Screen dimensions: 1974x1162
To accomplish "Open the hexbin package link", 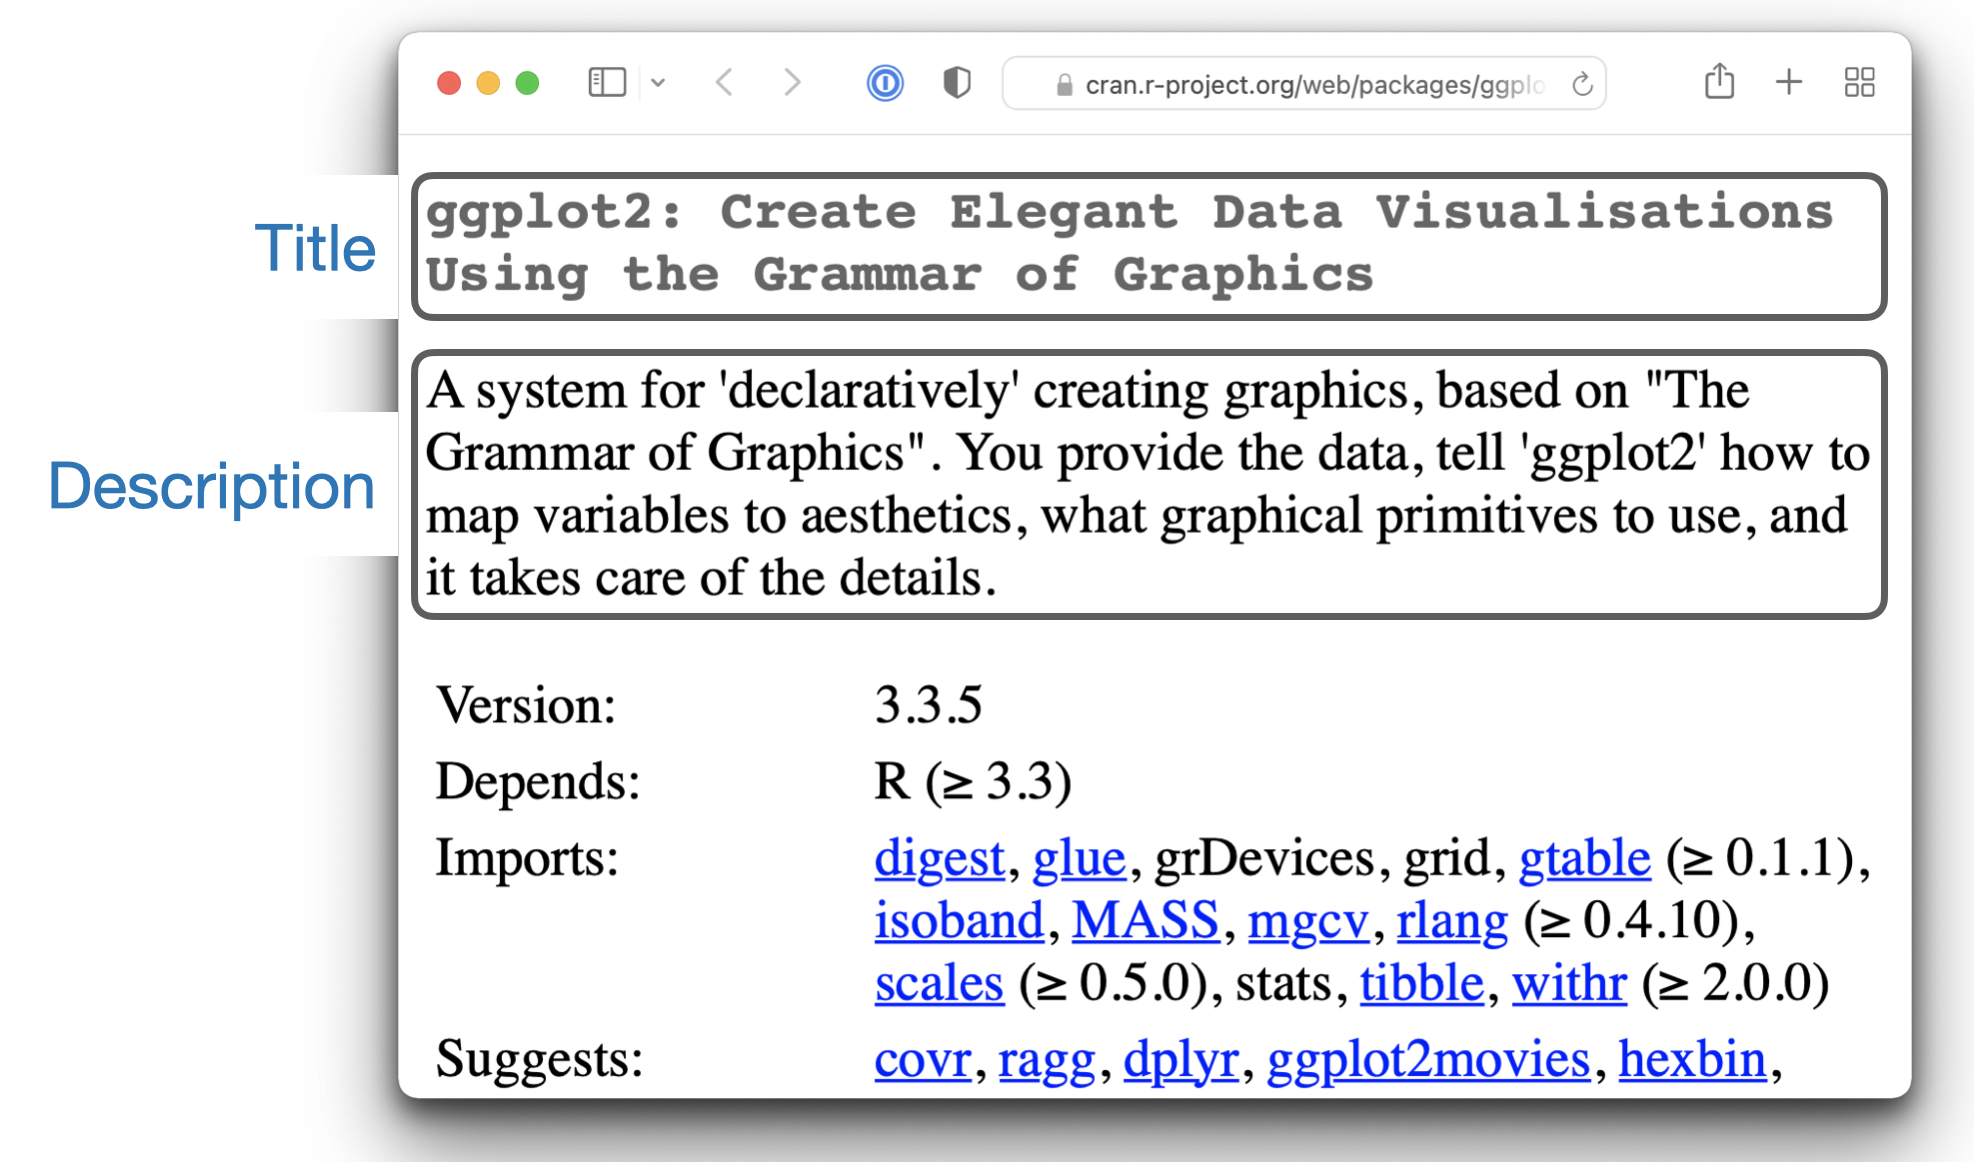I will pyautogui.click(x=1692, y=1059).
